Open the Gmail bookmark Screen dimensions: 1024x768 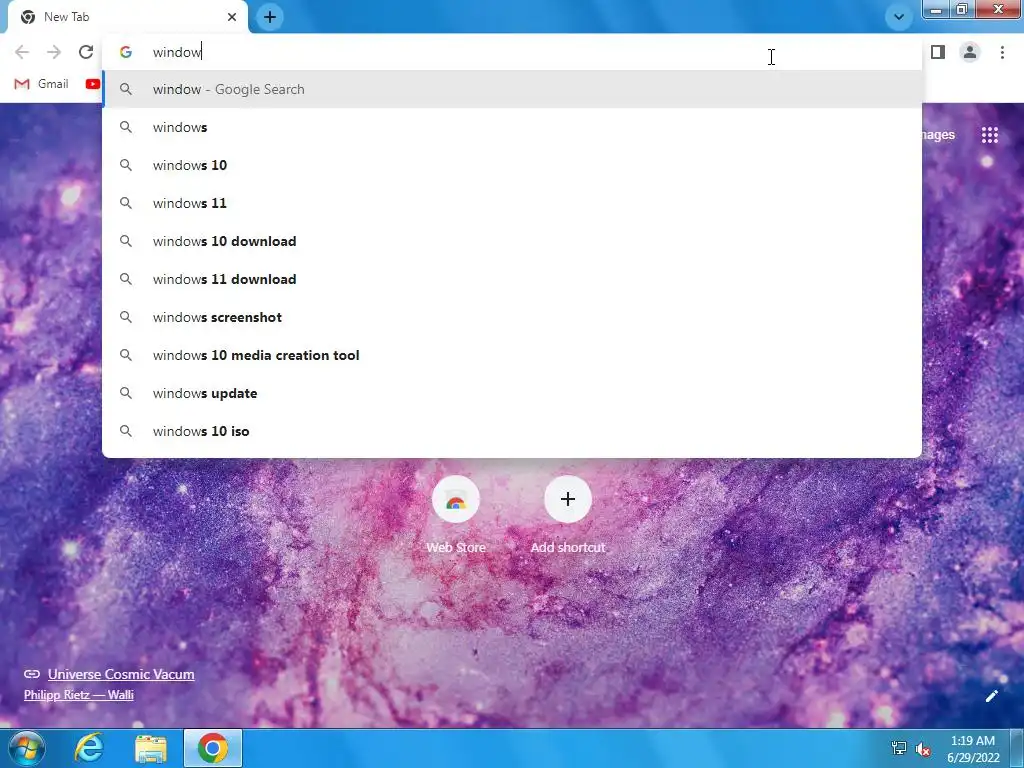pos(41,84)
